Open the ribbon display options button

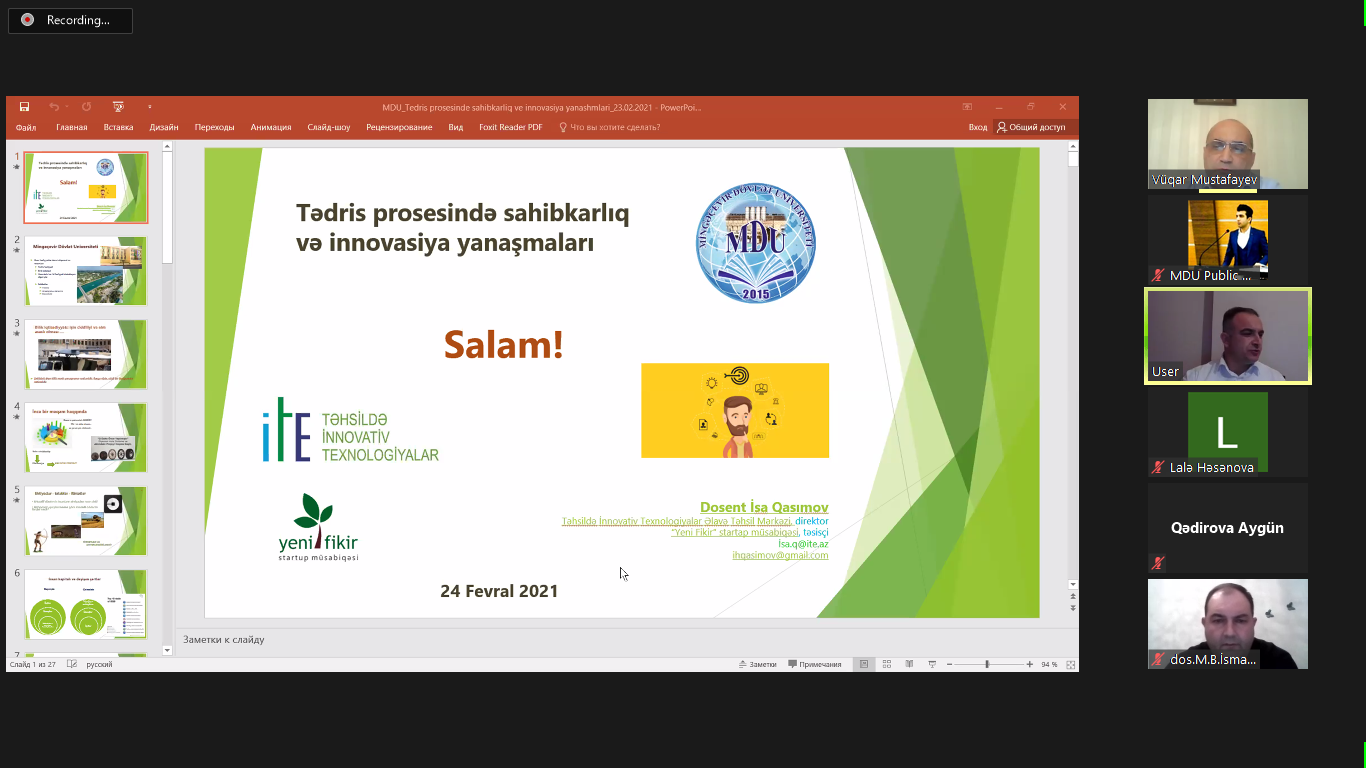click(967, 107)
